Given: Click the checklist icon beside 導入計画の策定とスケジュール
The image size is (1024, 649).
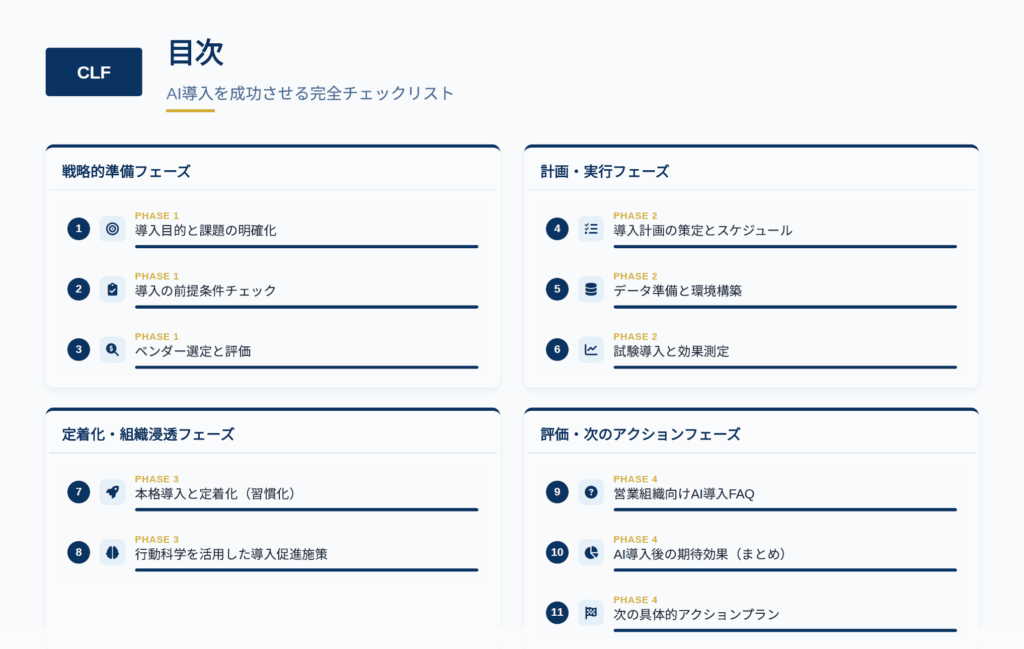Looking at the screenshot, I should [x=591, y=229].
